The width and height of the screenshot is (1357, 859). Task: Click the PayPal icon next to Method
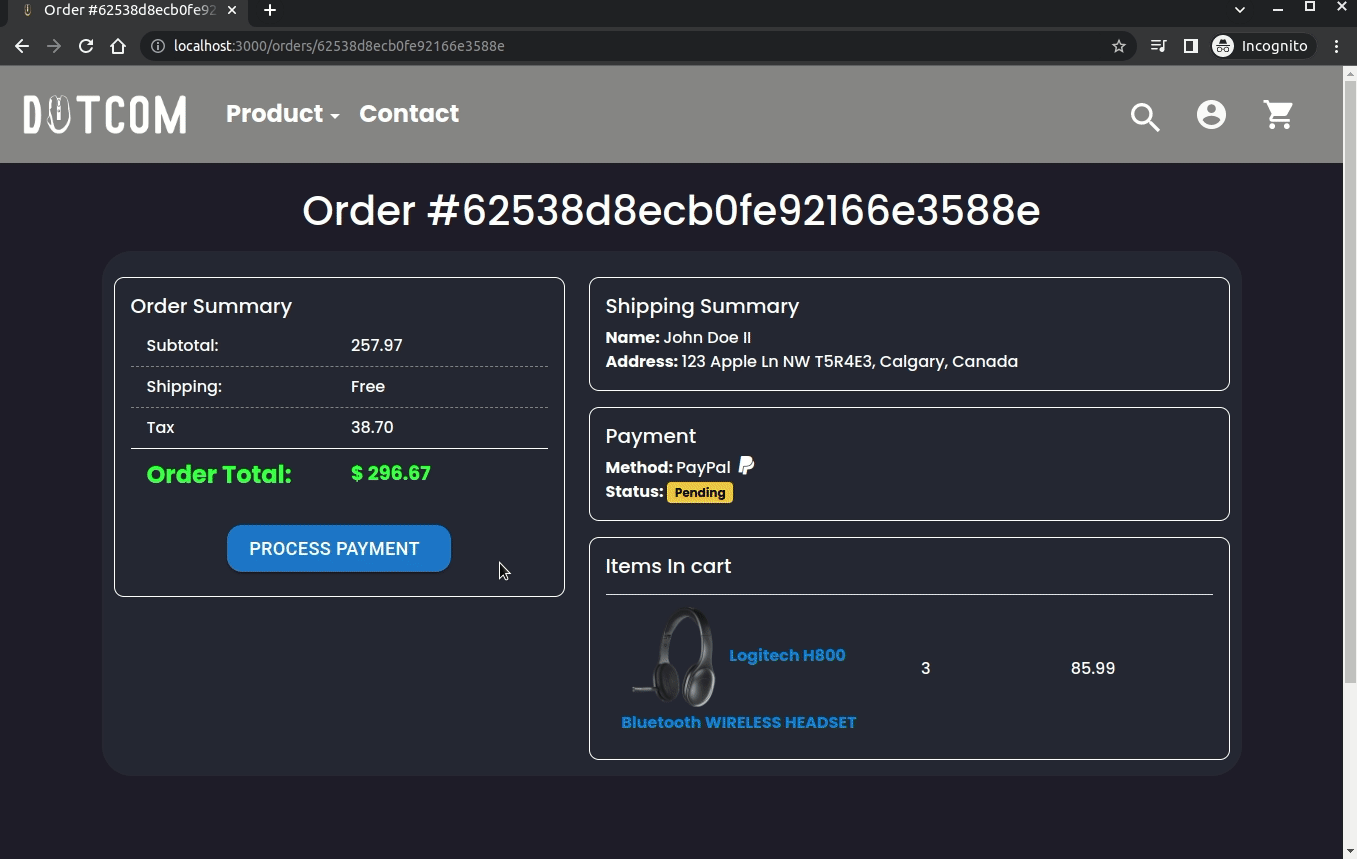745,465
